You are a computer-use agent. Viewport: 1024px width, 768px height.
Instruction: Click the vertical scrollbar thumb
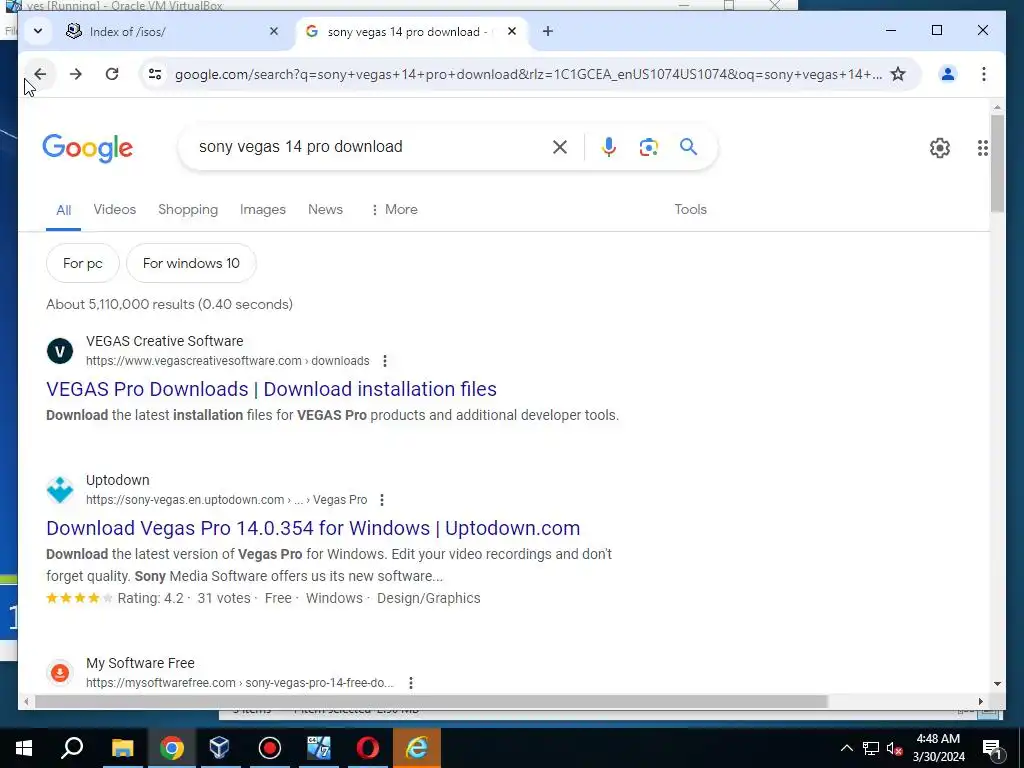click(997, 163)
